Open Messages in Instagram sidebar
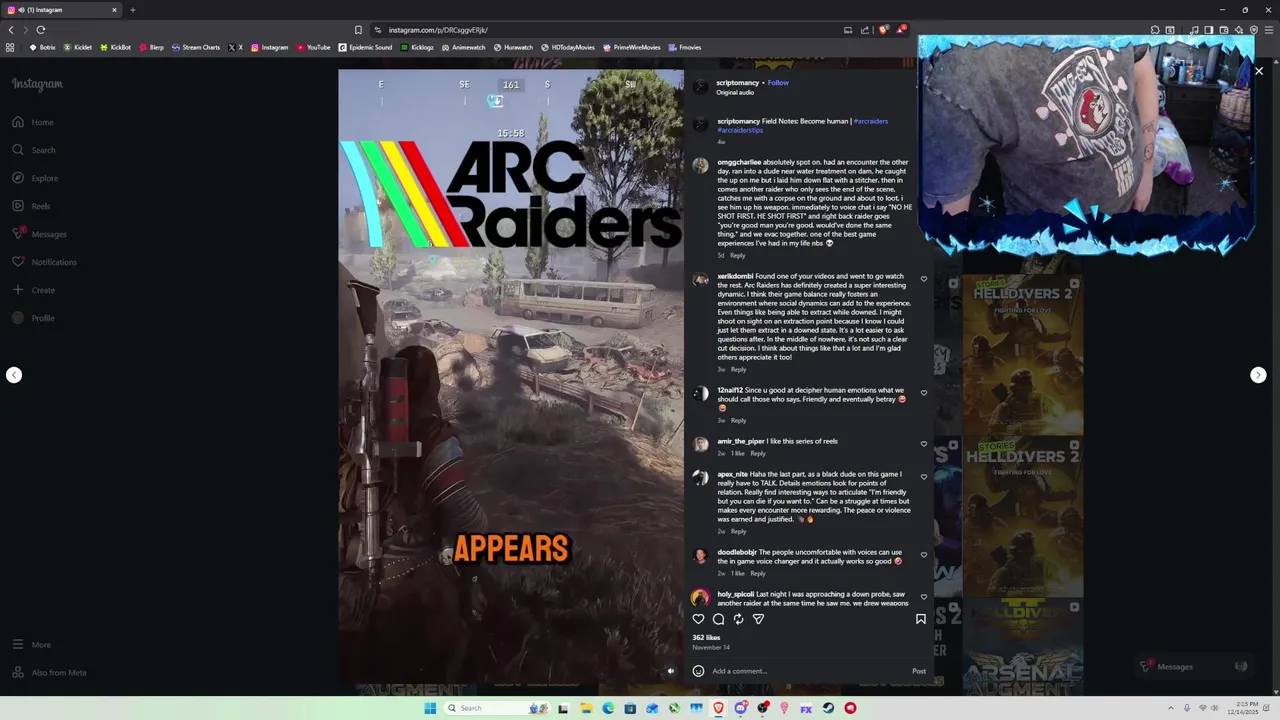This screenshot has height=720, width=1280. [39, 234]
